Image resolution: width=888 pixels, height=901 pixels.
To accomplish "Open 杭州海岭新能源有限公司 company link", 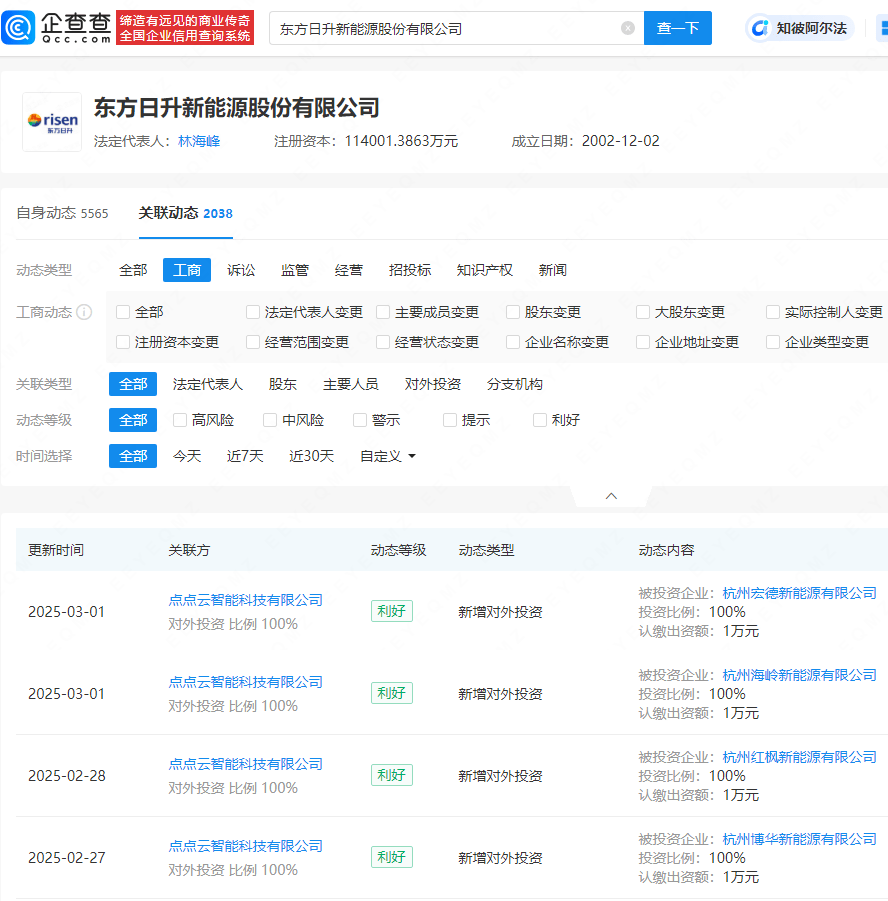I will (x=799, y=676).
